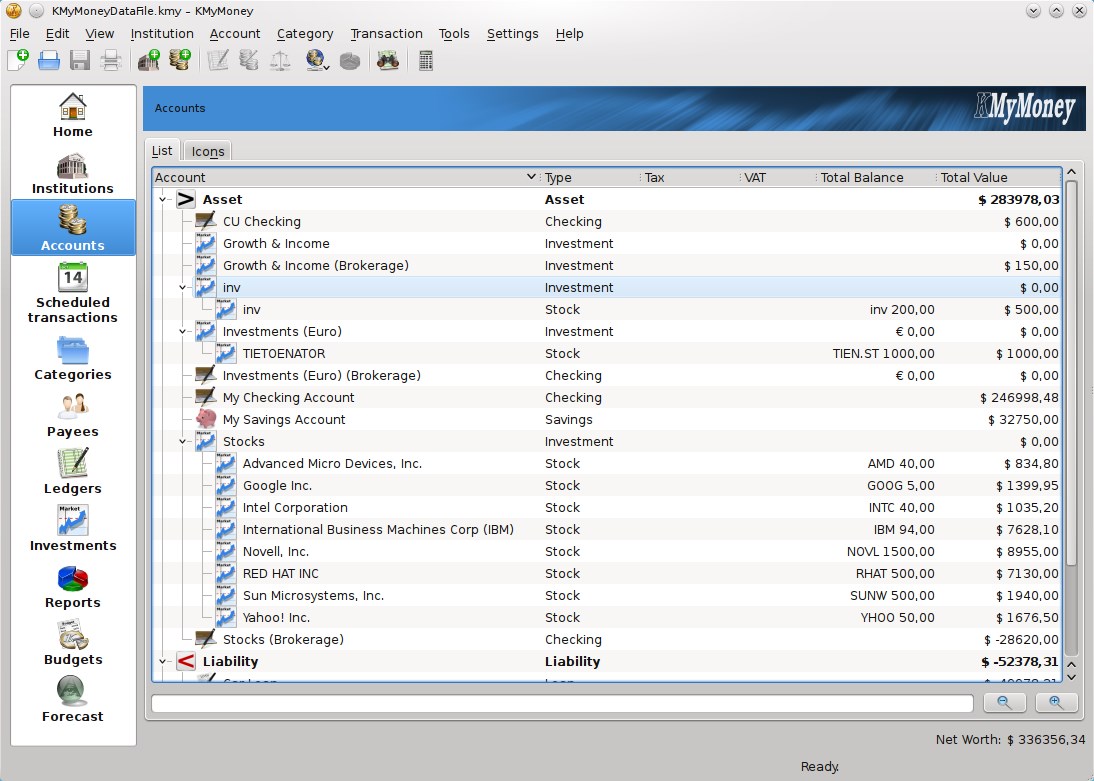
Task: Select the Yahoo! Inc. stock row
Action: pos(607,618)
